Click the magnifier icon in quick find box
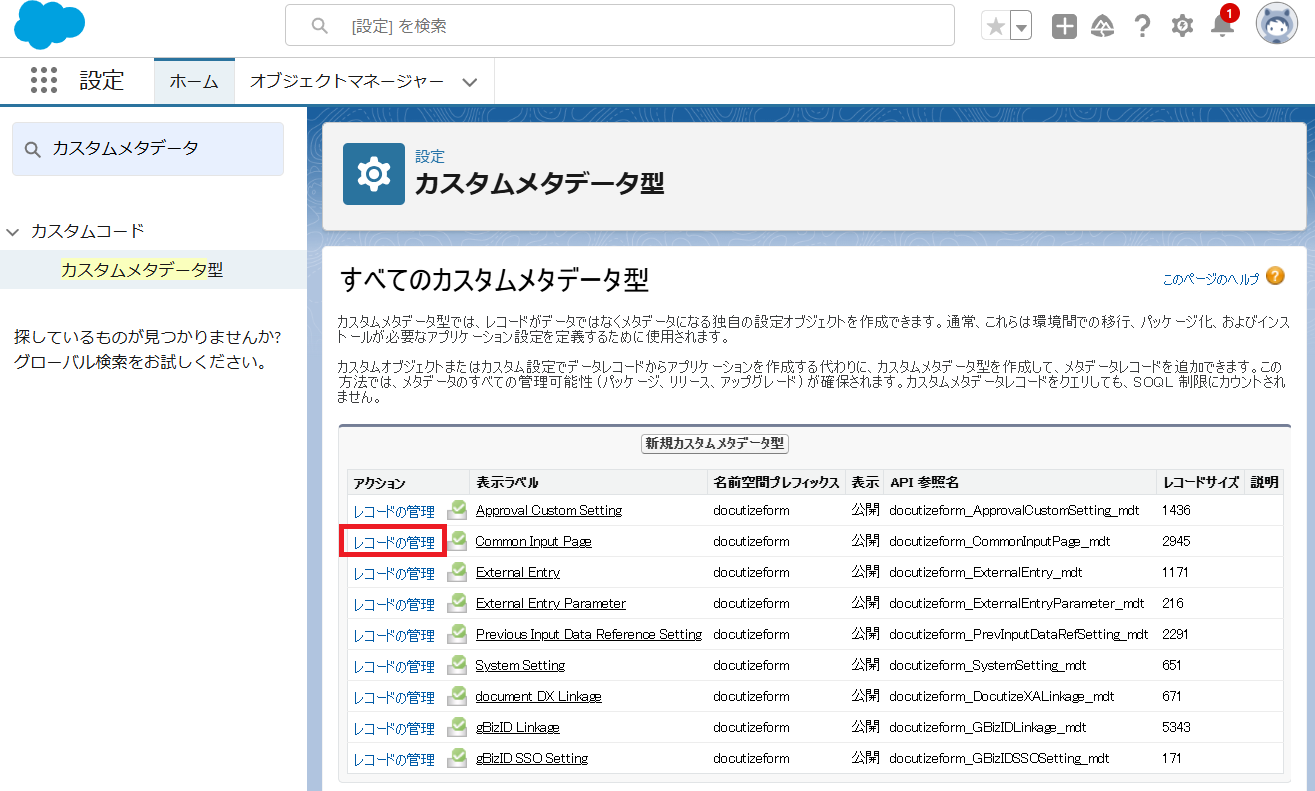Screen dimensions: 1315x791 [33, 149]
